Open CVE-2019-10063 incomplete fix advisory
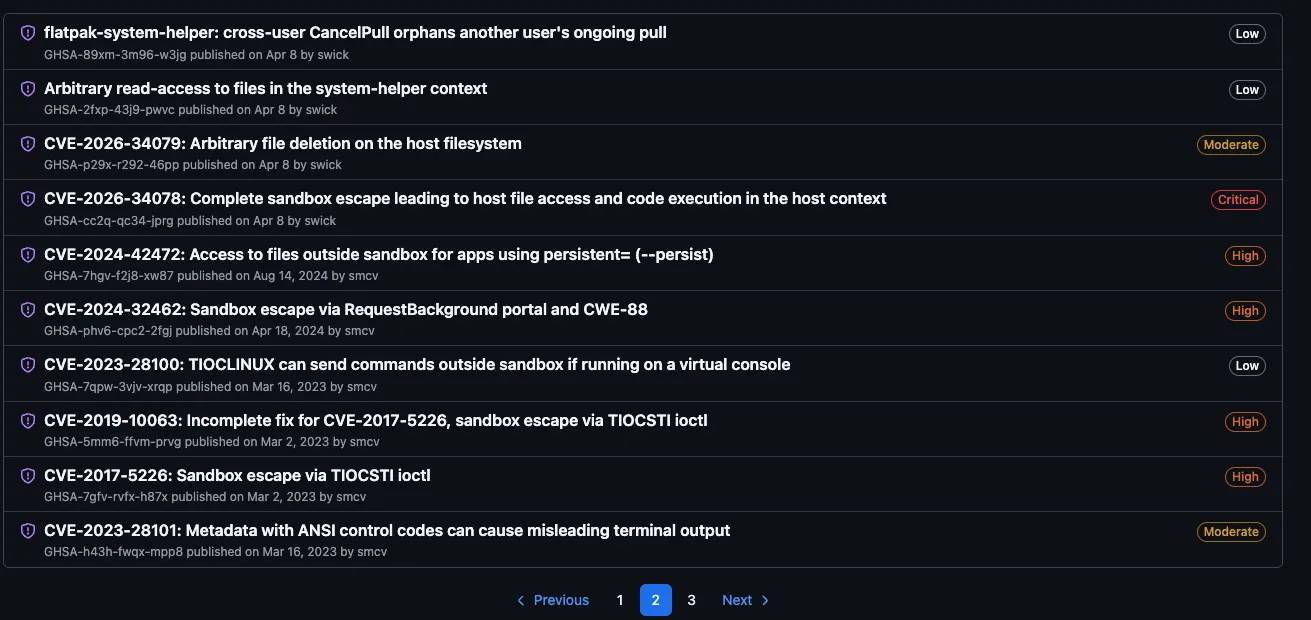This screenshot has width=1311, height=620. [x=376, y=421]
